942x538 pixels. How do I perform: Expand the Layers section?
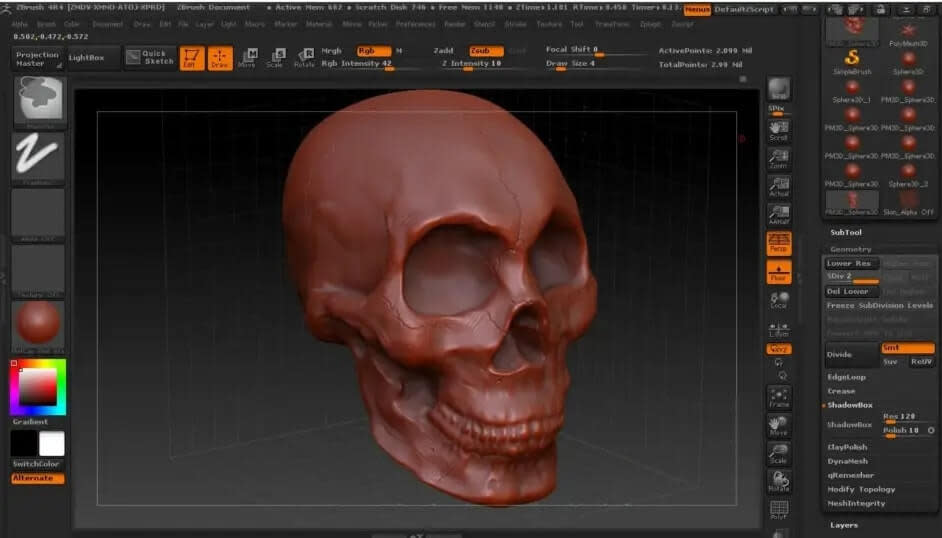(844, 524)
